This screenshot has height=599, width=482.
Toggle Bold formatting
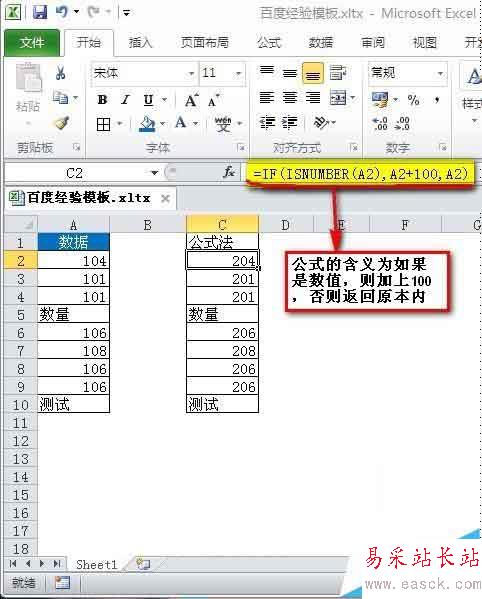(102, 100)
